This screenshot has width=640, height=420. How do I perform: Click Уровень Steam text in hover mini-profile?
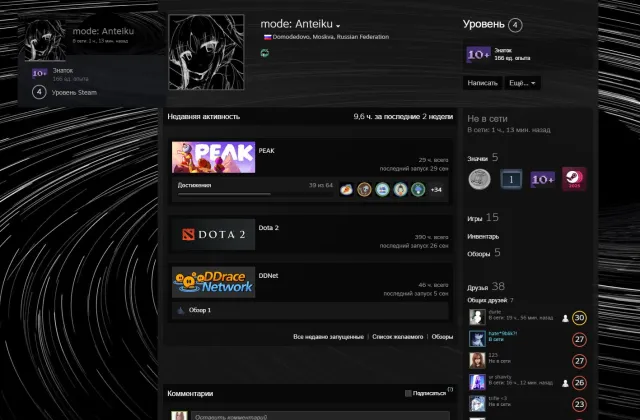pyautogui.click(x=74, y=93)
